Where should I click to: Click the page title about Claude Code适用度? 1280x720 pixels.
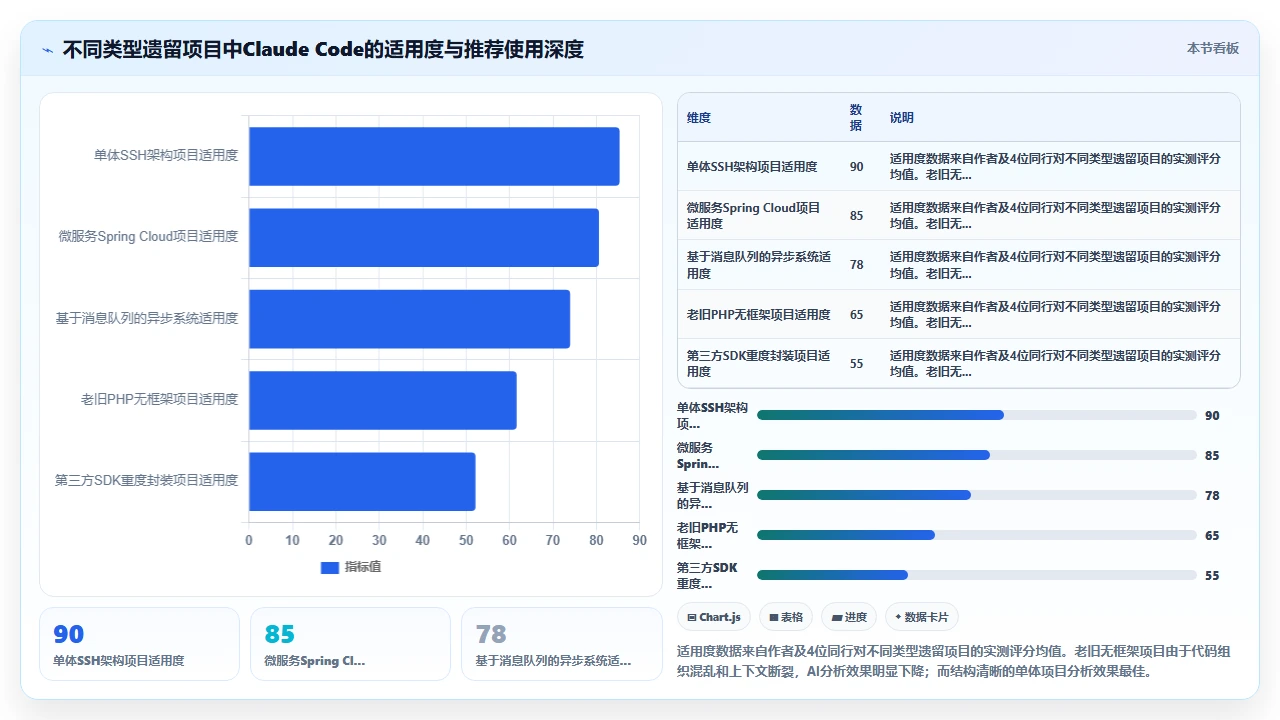coord(323,50)
